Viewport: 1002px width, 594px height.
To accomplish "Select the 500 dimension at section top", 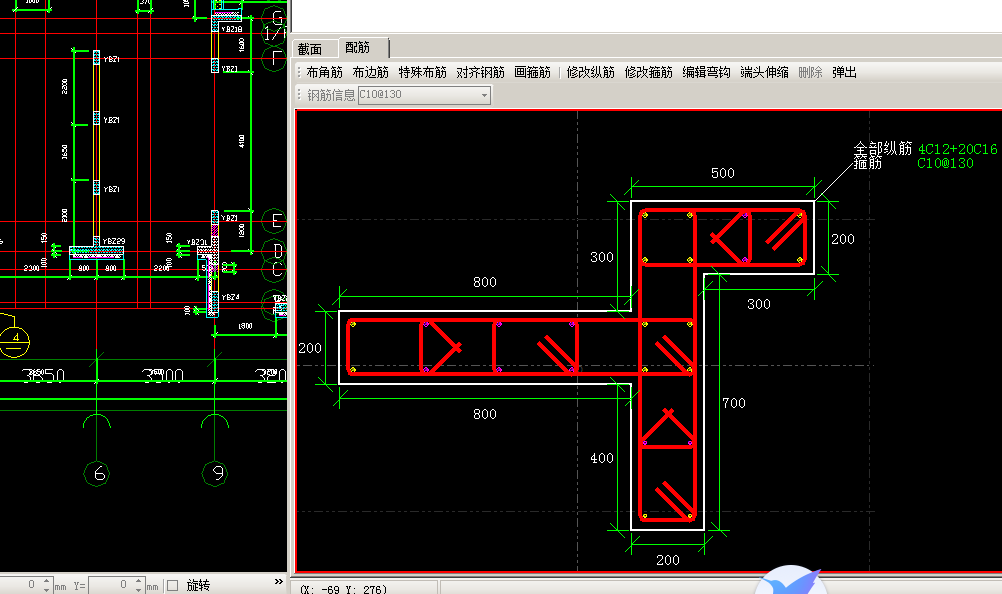I will coord(723,173).
